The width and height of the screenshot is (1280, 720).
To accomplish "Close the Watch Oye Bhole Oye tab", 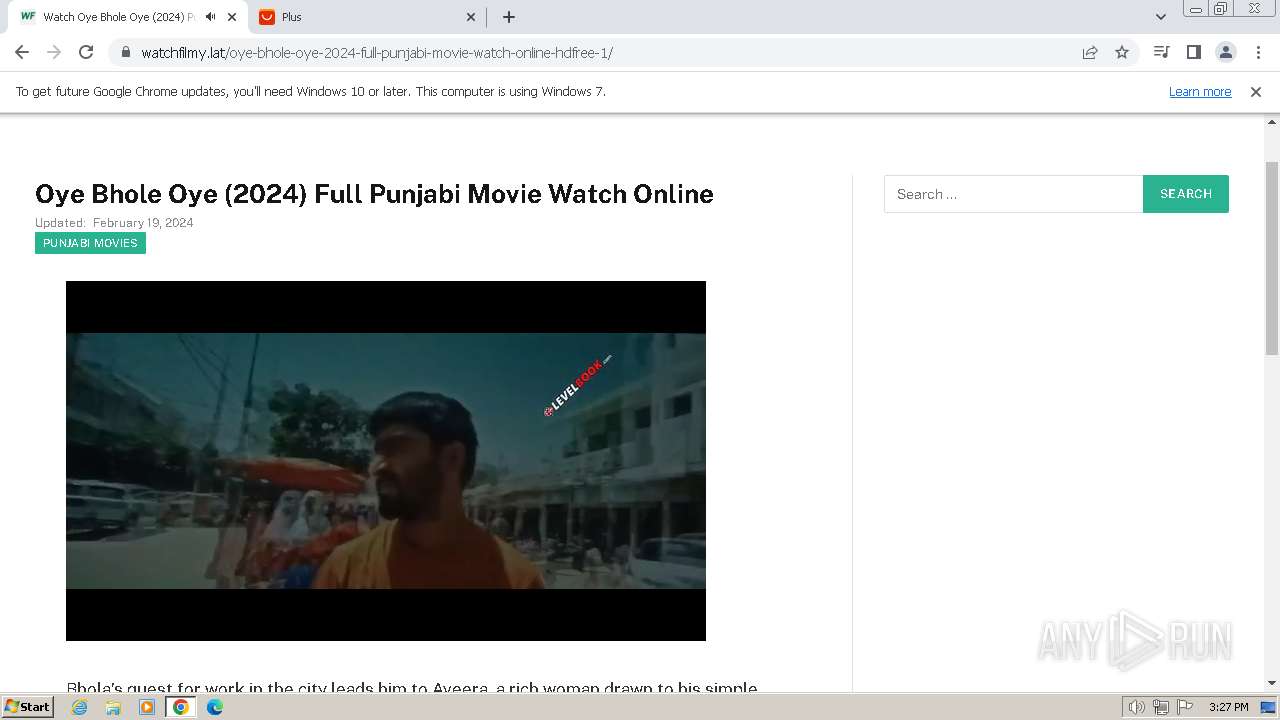I will 232,17.
